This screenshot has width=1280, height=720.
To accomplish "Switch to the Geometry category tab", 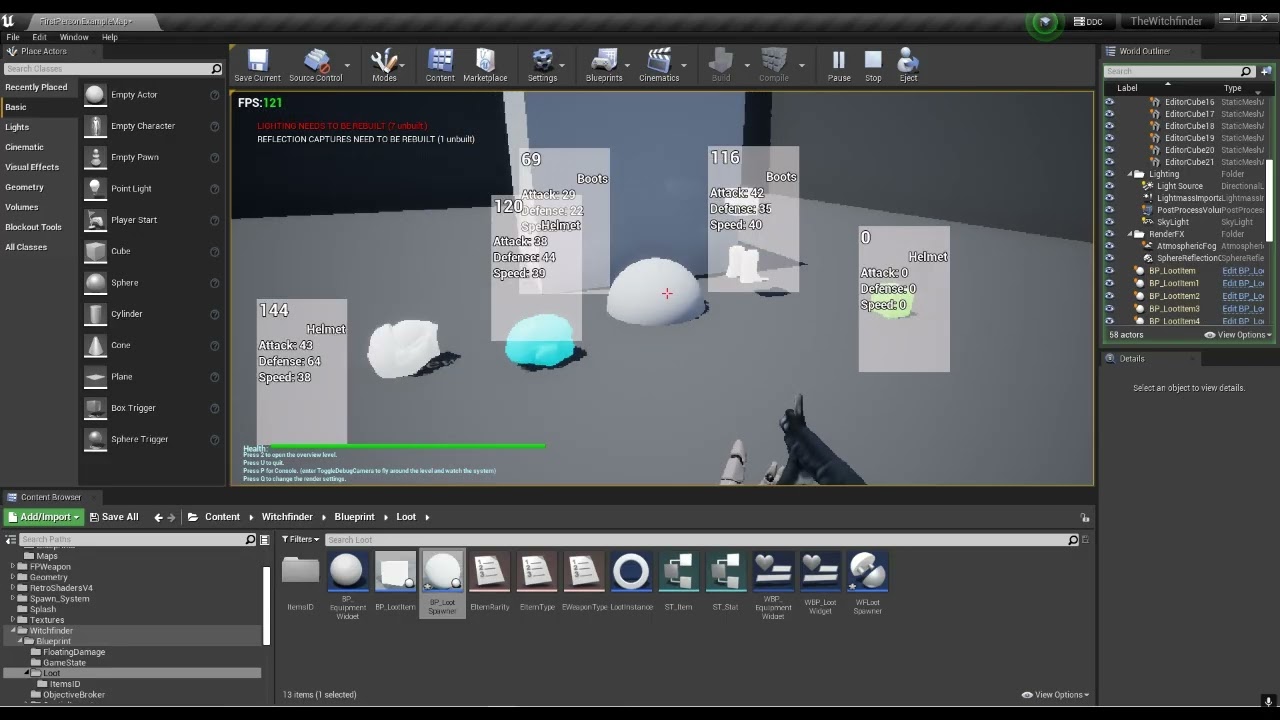I will (38, 187).
